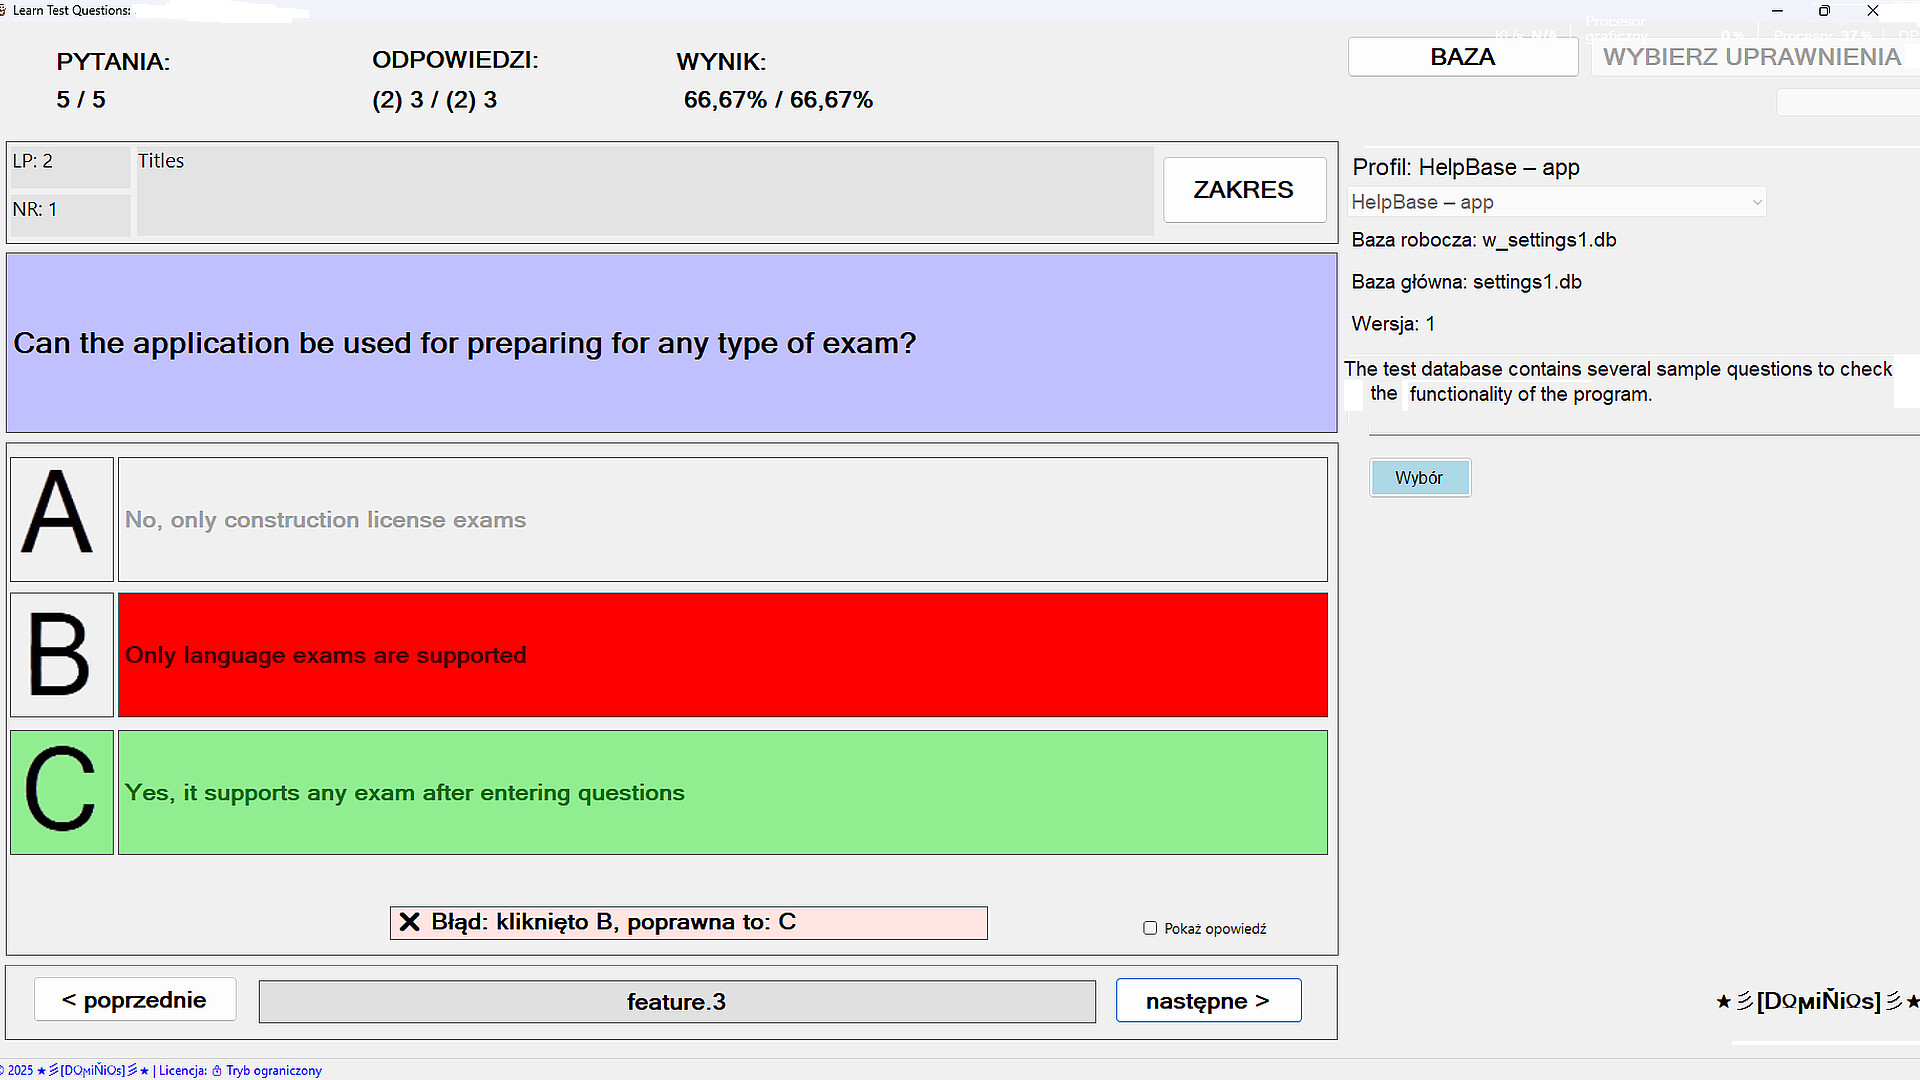Go to next question with następne

(x=1208, y=1000)
